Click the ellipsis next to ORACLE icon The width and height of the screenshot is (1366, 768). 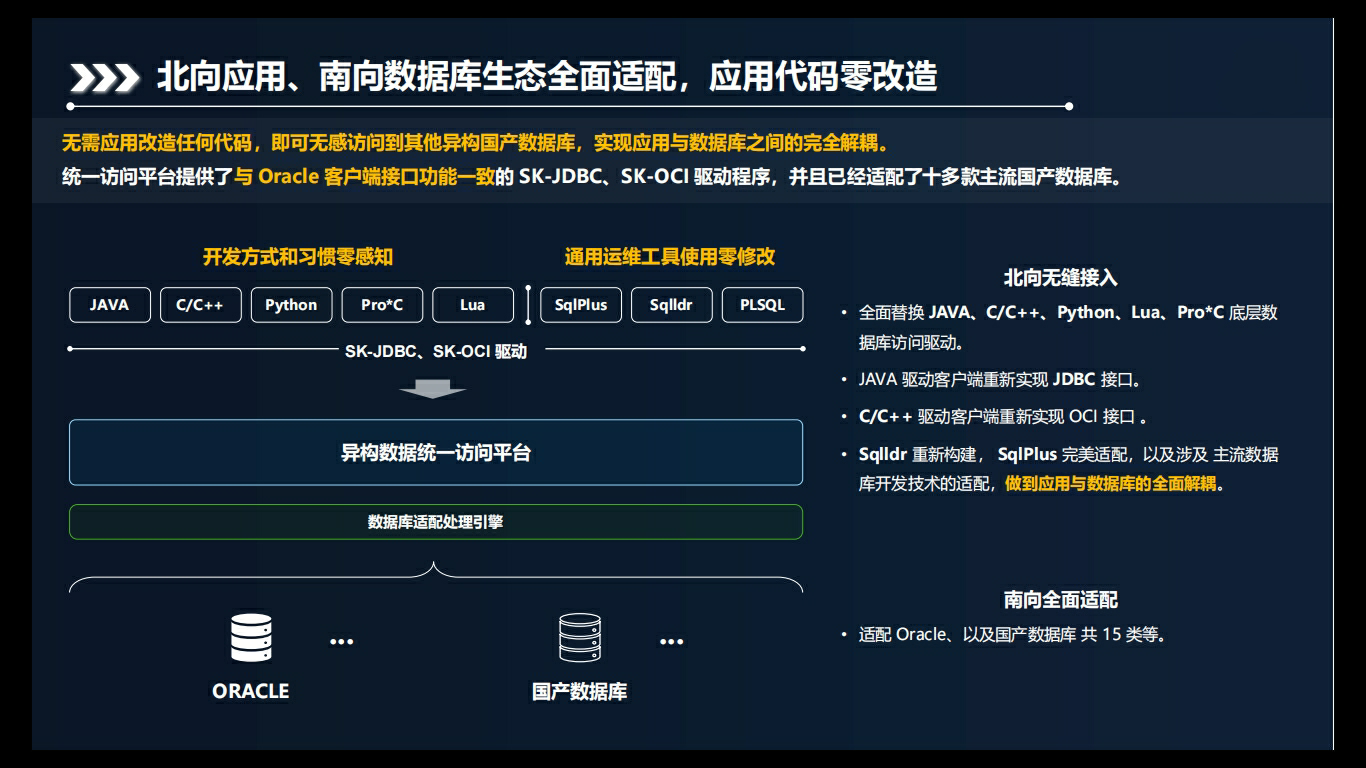pos(342,641)
